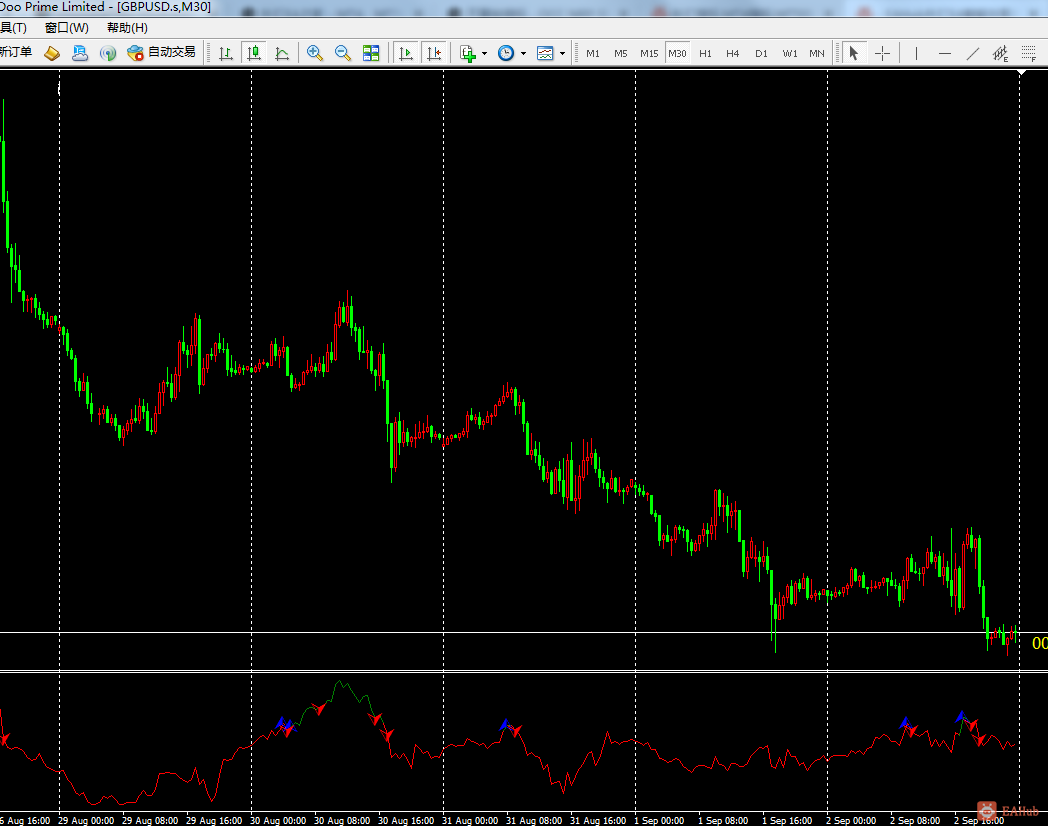Screen dimensions: 1048x826
Task: Click the chart shift triangle marker at top
Action: point(1021,72)
